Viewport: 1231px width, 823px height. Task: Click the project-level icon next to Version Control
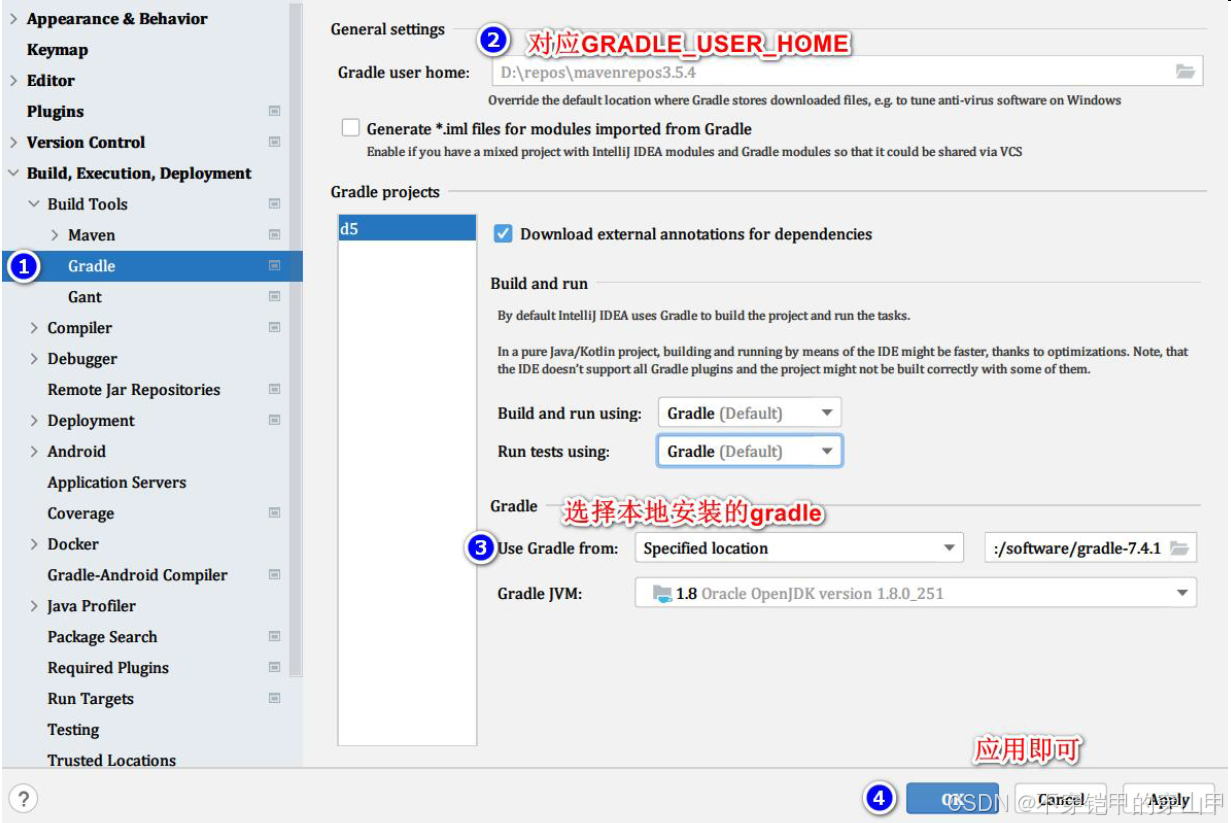pos(275,142)
